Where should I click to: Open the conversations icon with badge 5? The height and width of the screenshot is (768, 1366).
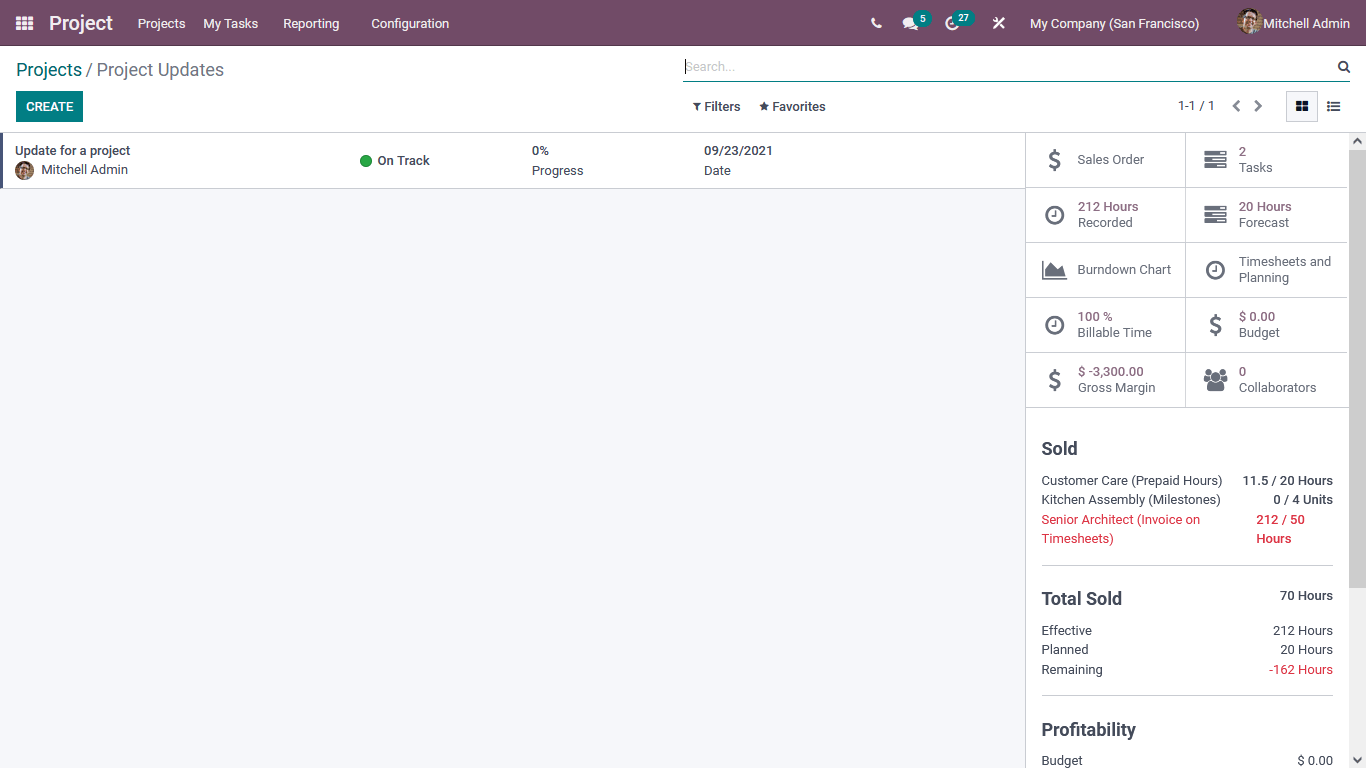(910, 23)
